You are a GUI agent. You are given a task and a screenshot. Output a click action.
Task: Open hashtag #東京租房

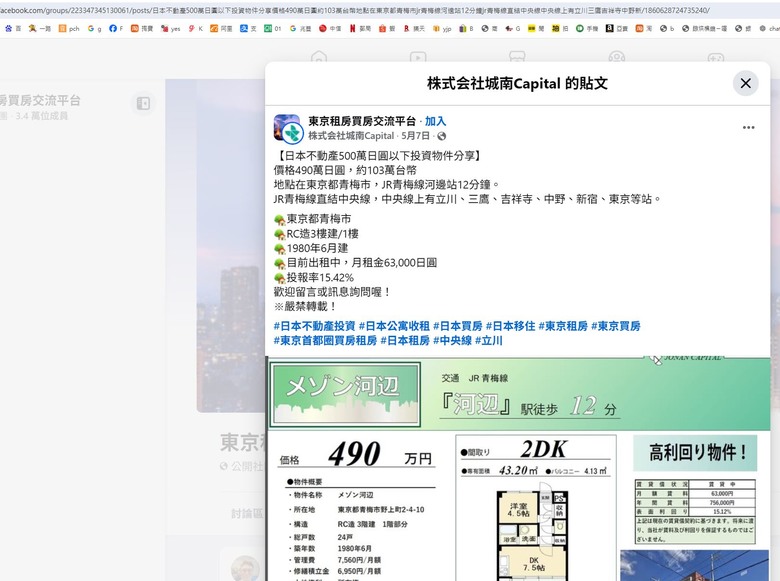[x=563, y=326]
